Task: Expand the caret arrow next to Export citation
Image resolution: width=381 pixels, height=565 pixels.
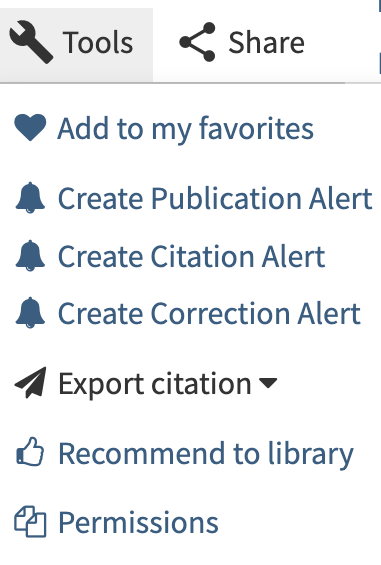Action: 268,383
